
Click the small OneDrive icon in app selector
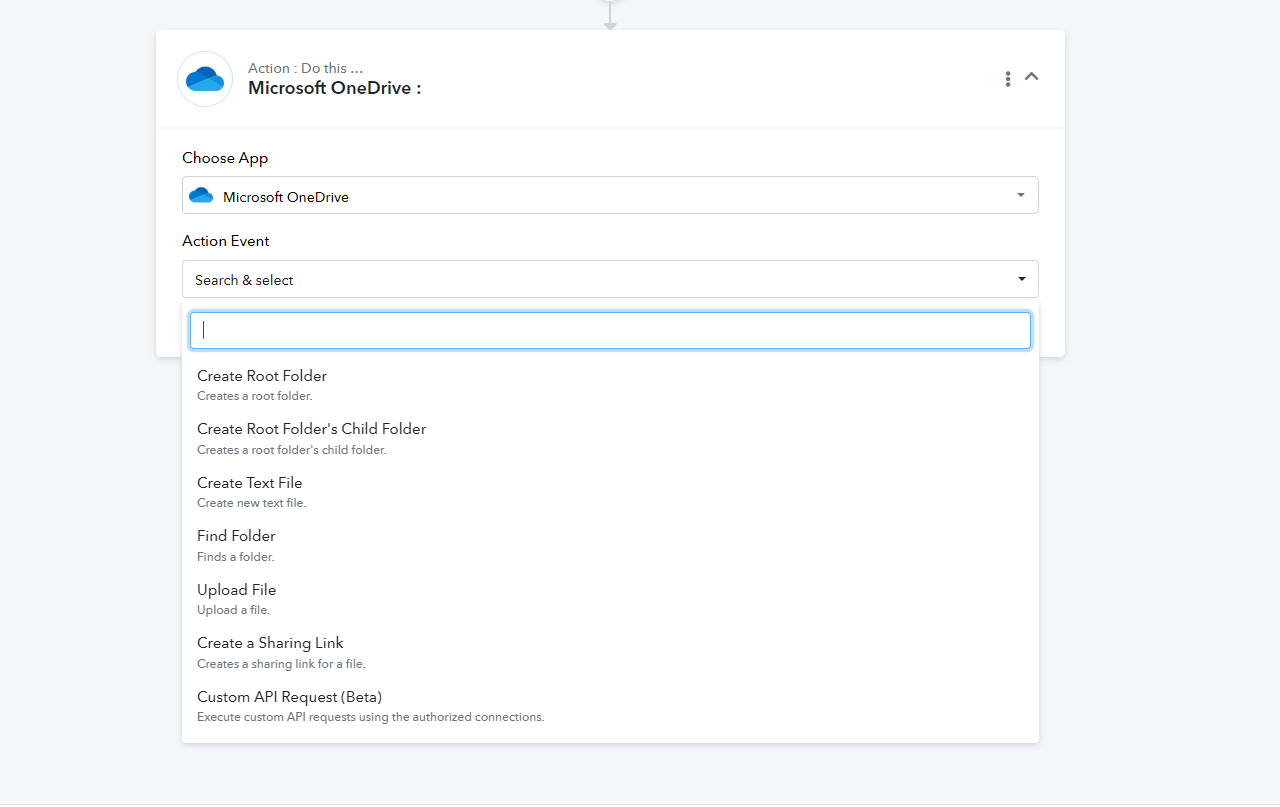[201, 196]
